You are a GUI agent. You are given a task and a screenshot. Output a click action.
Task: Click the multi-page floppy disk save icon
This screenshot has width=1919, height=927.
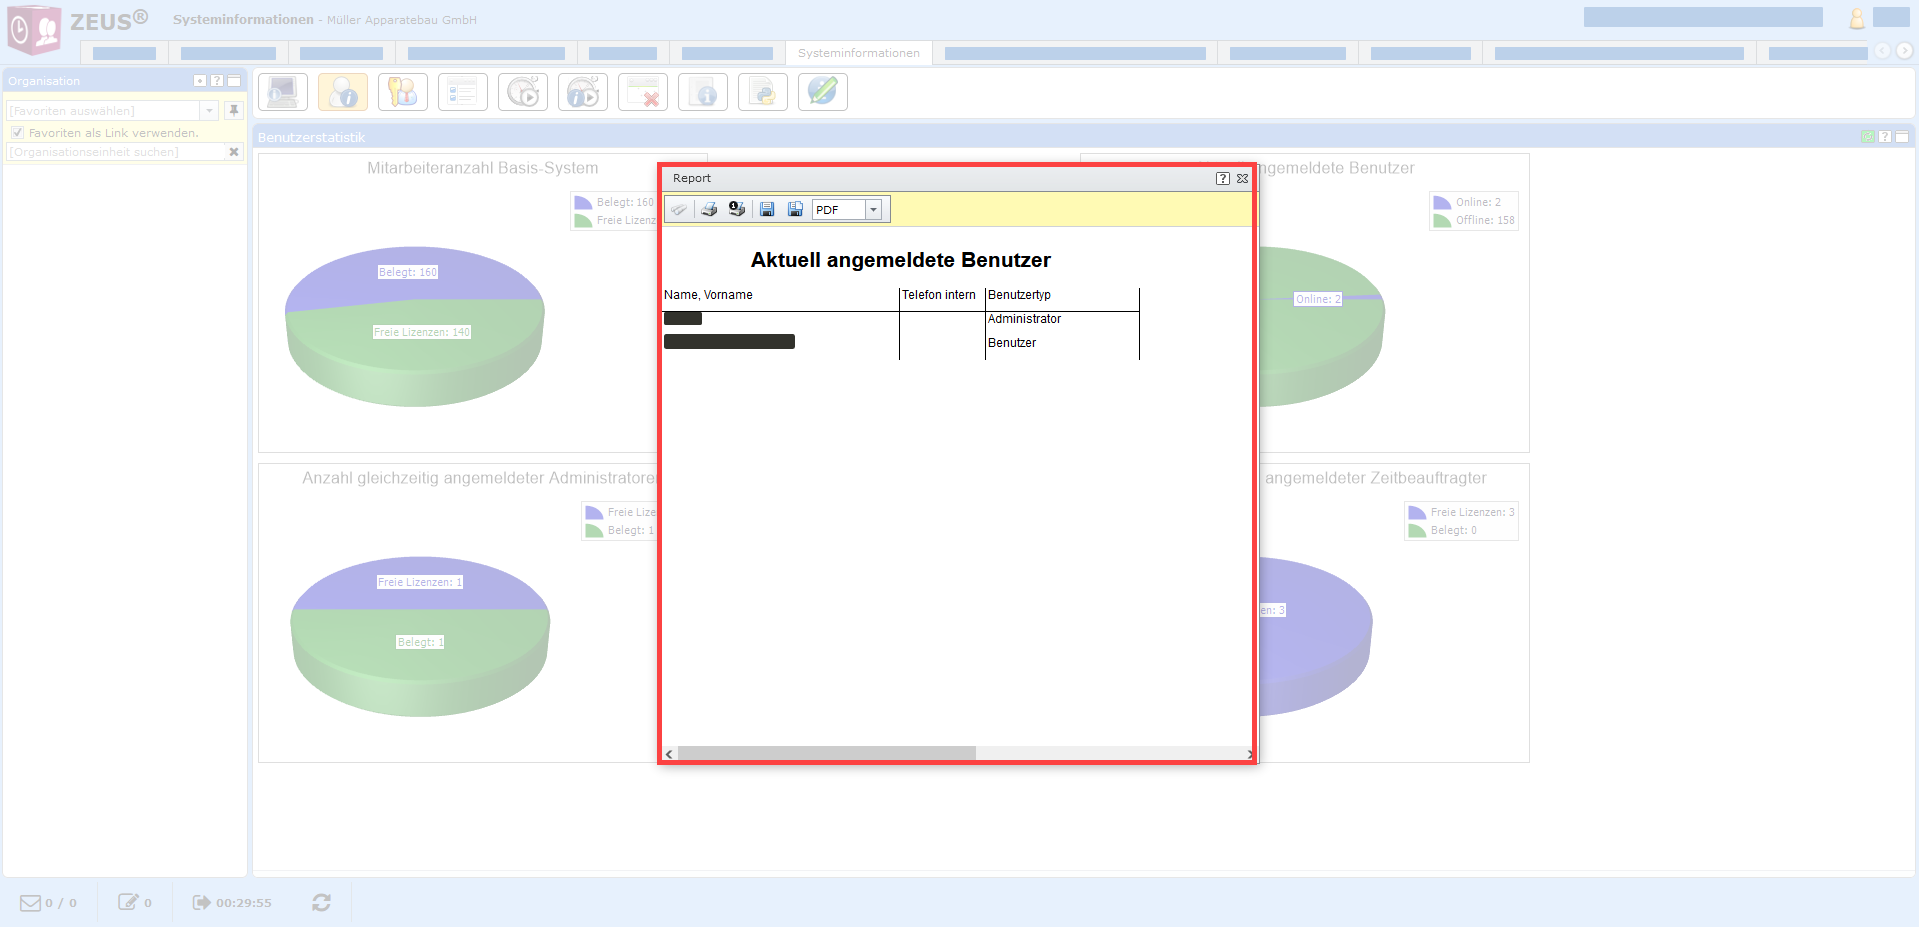[795, 209]
